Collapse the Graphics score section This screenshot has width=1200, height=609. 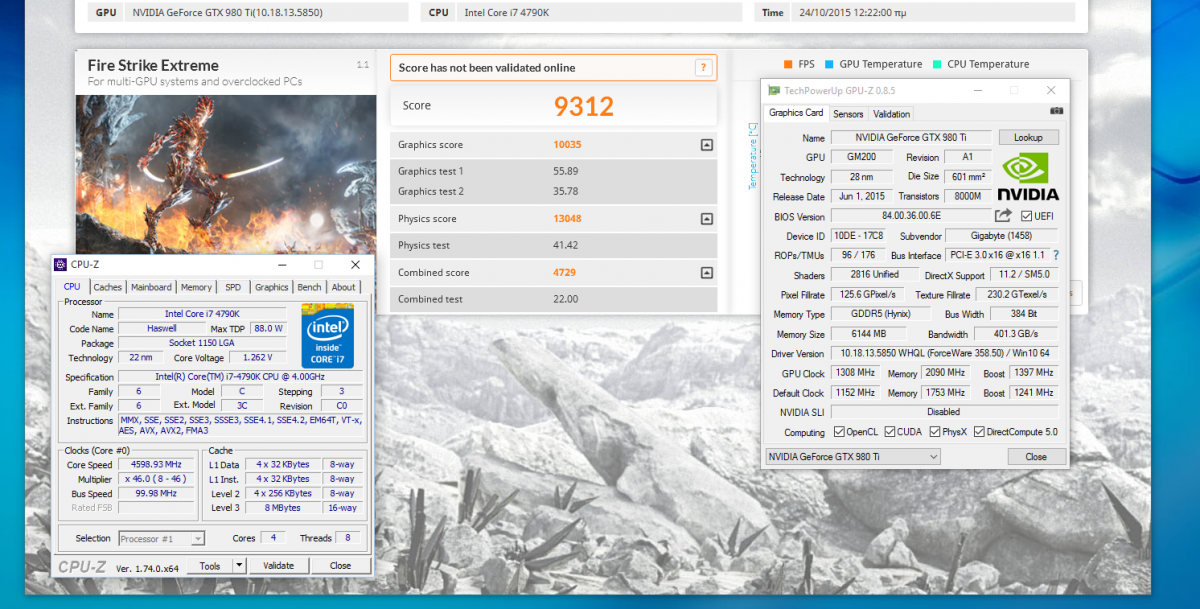(707, 145)
